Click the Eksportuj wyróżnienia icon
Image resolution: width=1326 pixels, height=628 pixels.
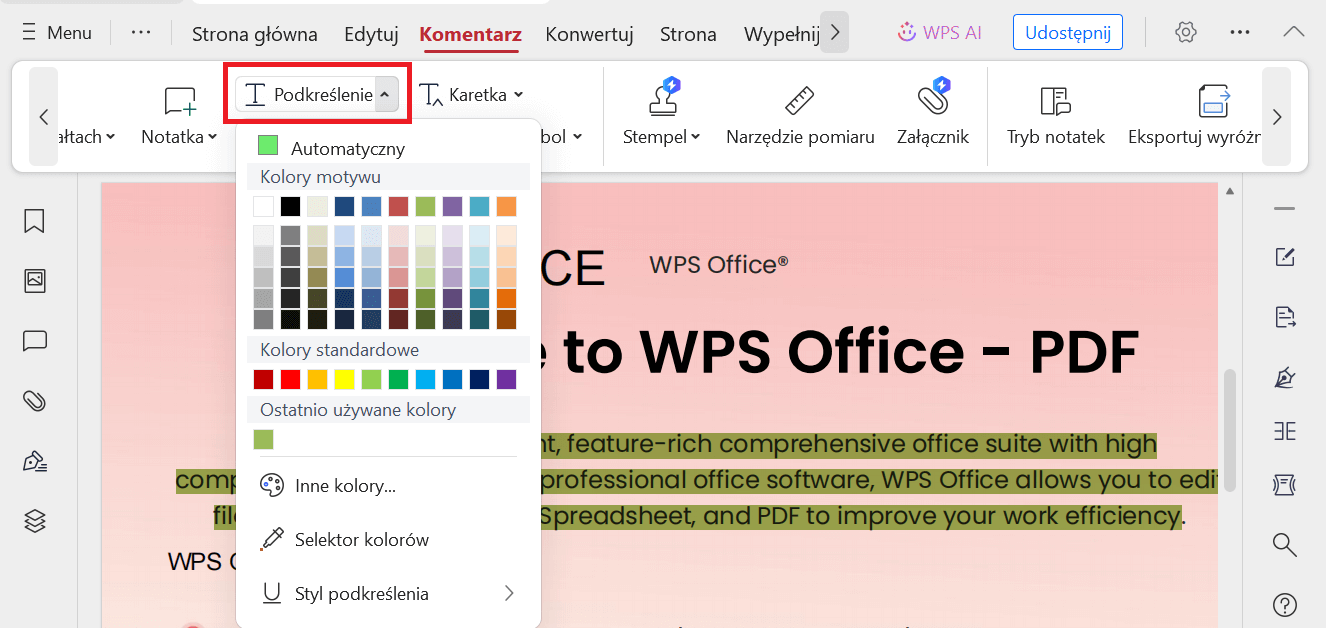click(1214, 100)
